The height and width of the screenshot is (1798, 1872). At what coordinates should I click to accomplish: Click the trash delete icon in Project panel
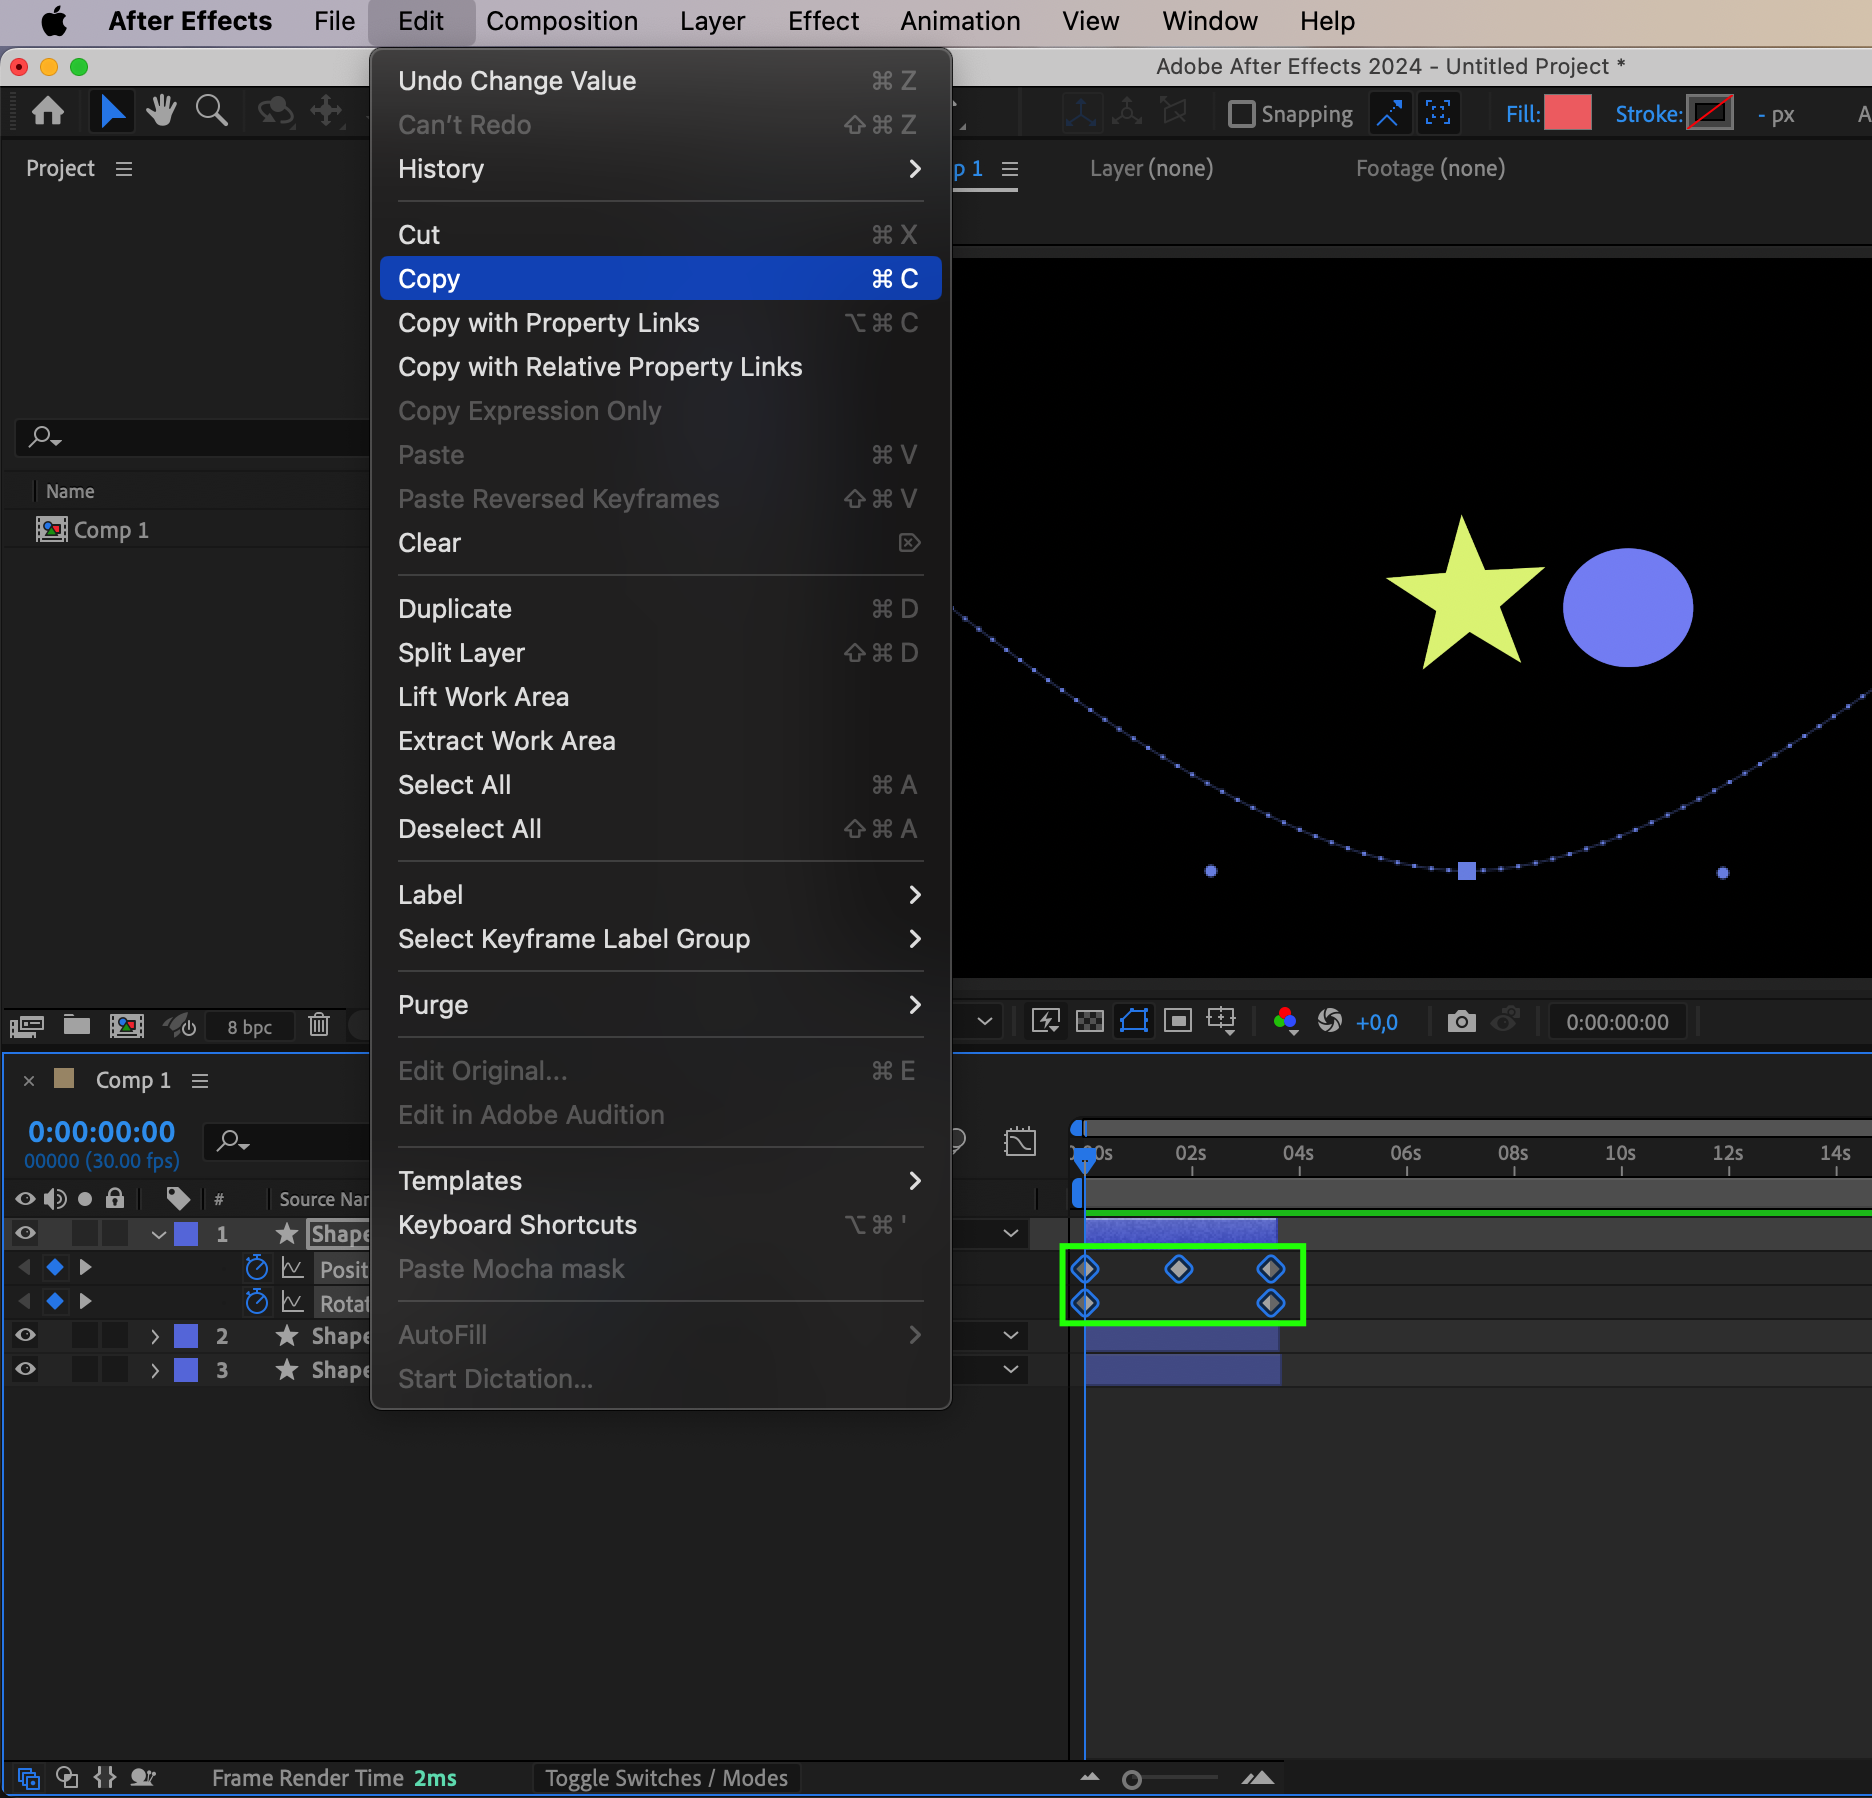click(x=319, y=1025)
